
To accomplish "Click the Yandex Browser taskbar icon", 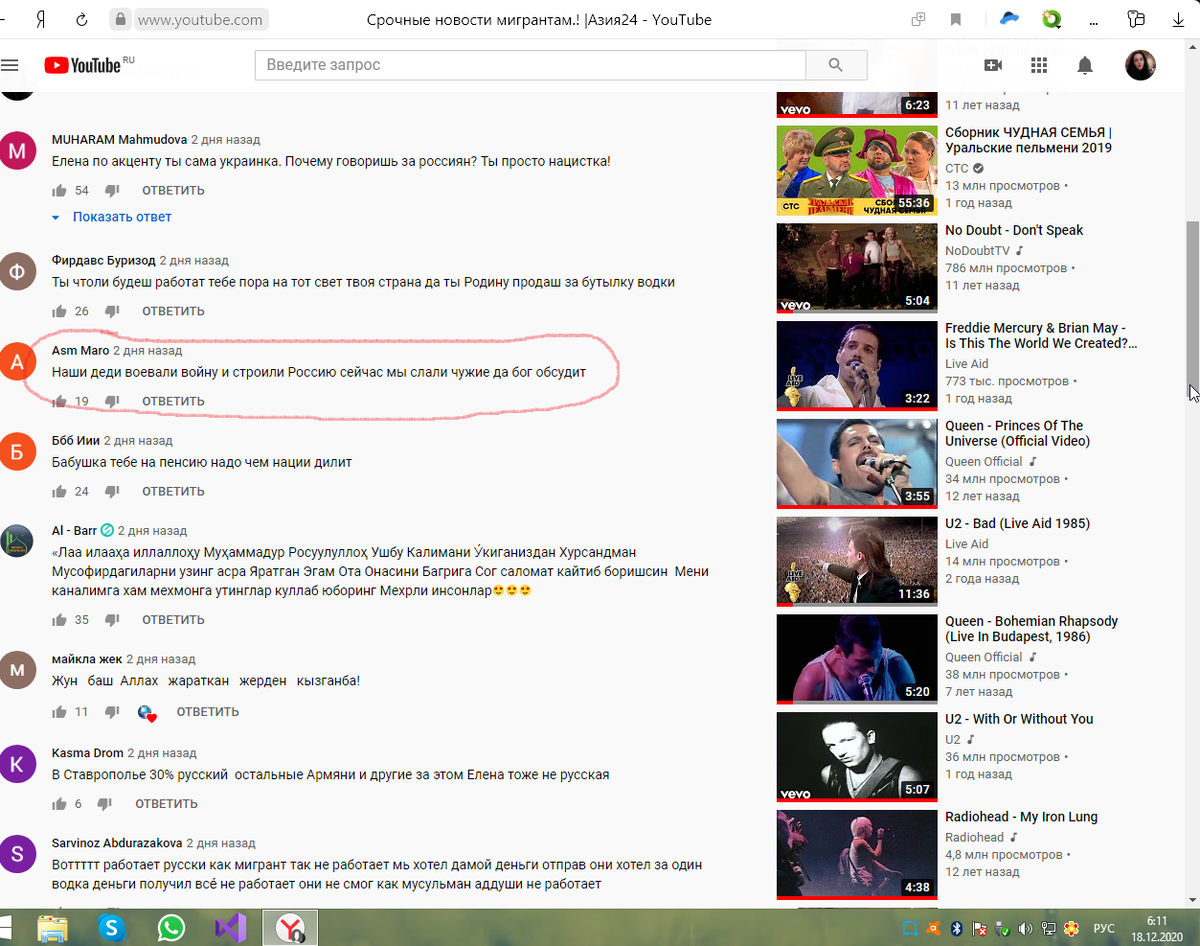I will [290, 927].
